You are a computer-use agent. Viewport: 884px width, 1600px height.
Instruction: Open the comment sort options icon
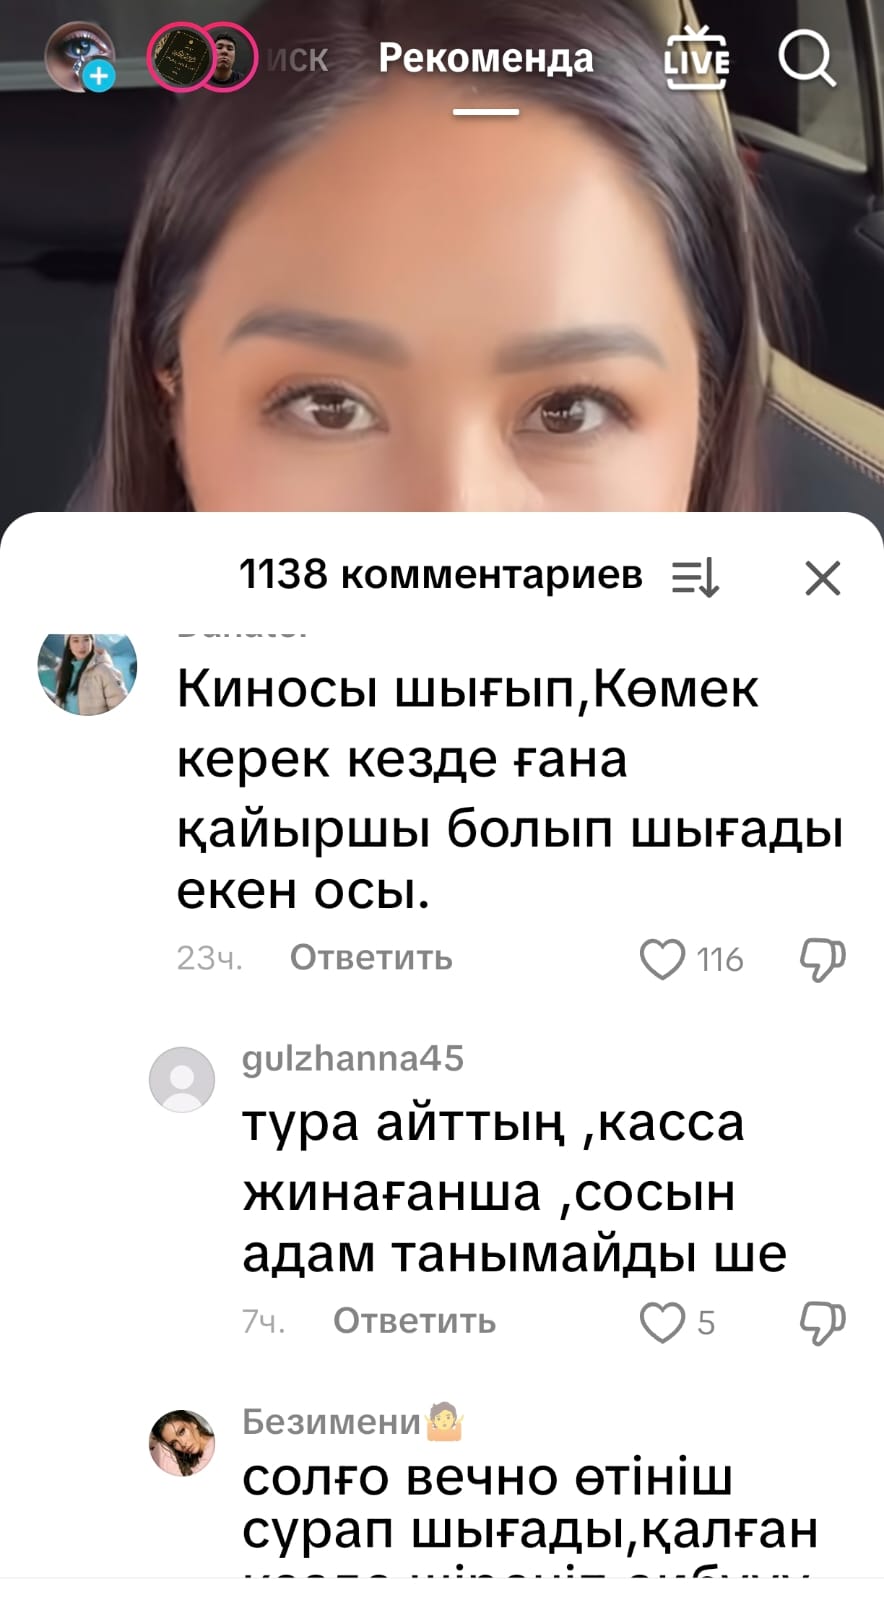696,577
